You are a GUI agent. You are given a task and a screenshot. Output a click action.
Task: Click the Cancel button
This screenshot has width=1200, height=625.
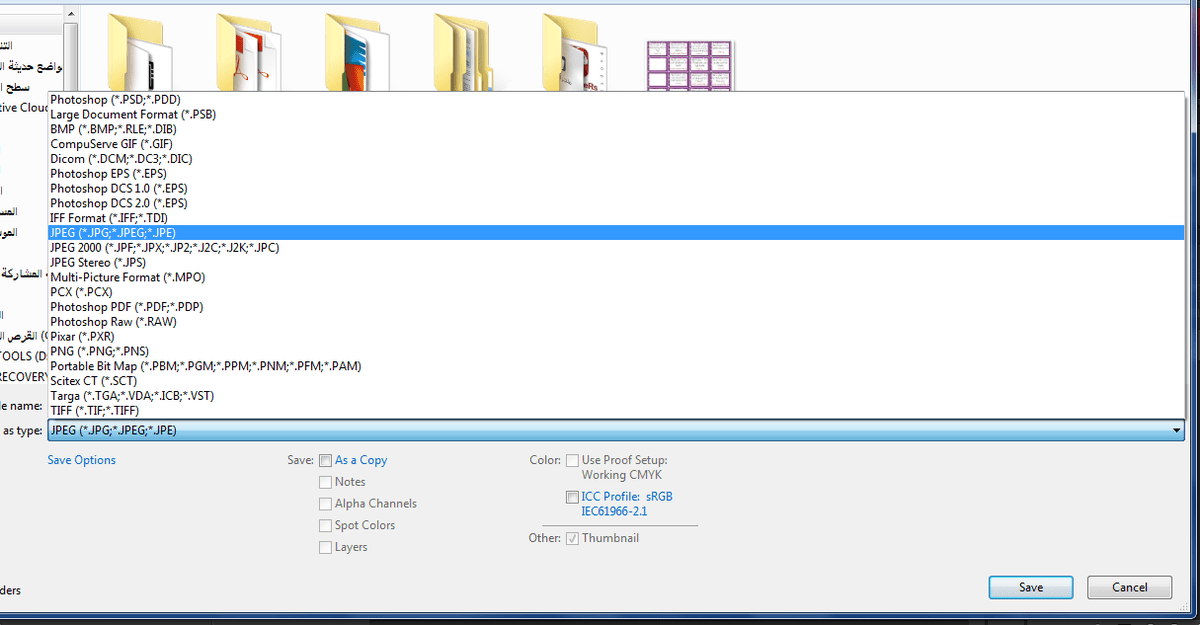pyautogui.click(x=1130, y=588)
